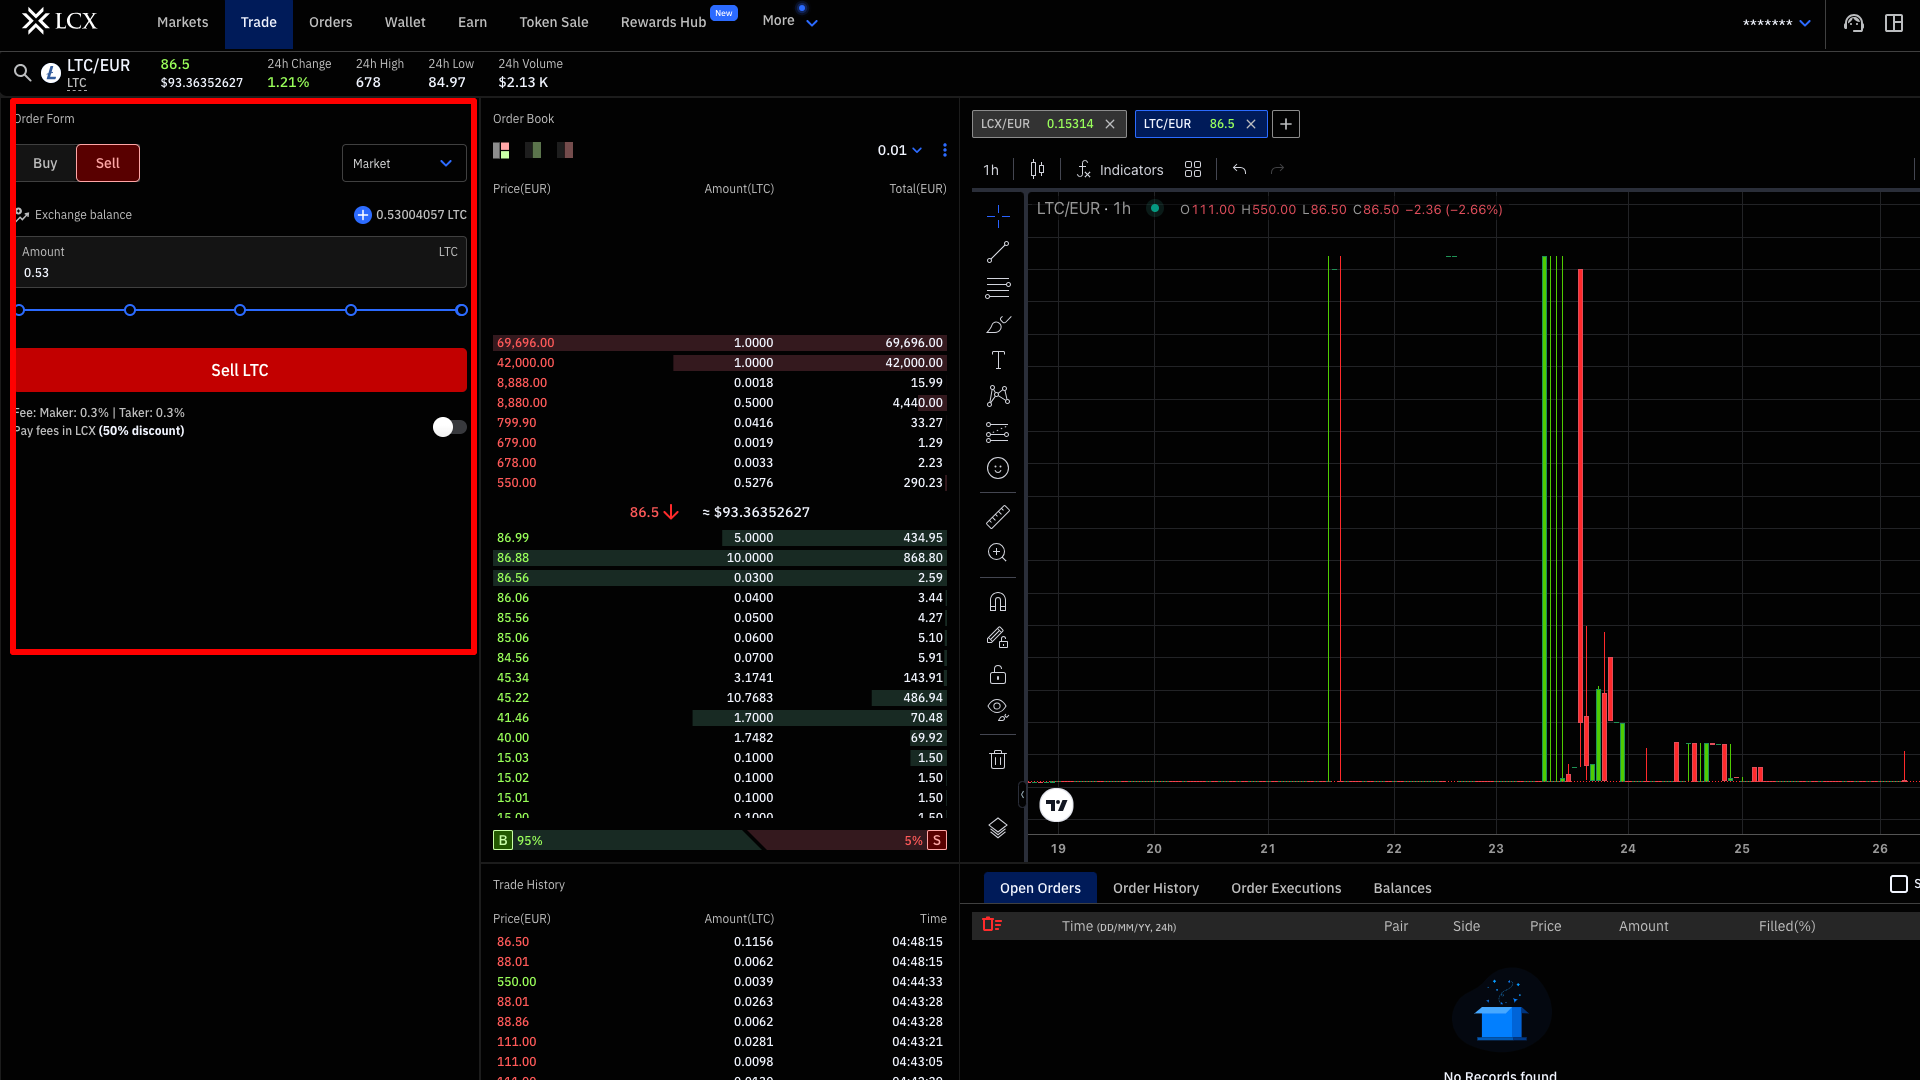Select the trend line drawing tool
This screenshot has width=1920, height=1080.
click(998, 252)
